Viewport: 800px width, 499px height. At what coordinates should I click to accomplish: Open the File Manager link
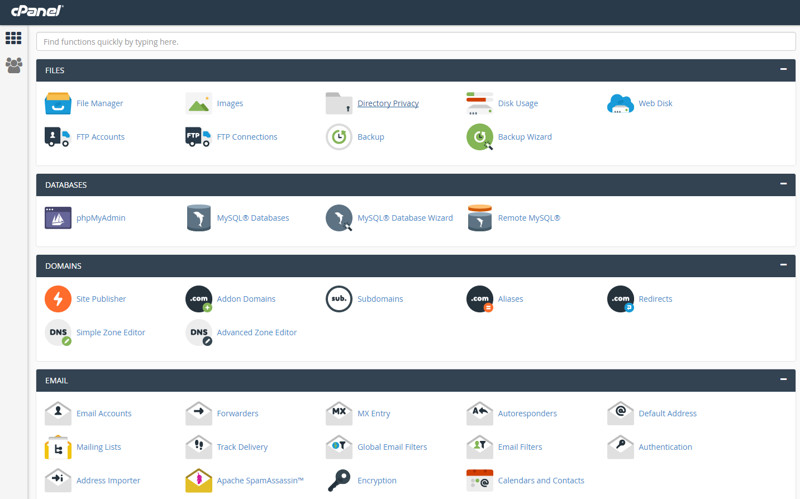99,103
